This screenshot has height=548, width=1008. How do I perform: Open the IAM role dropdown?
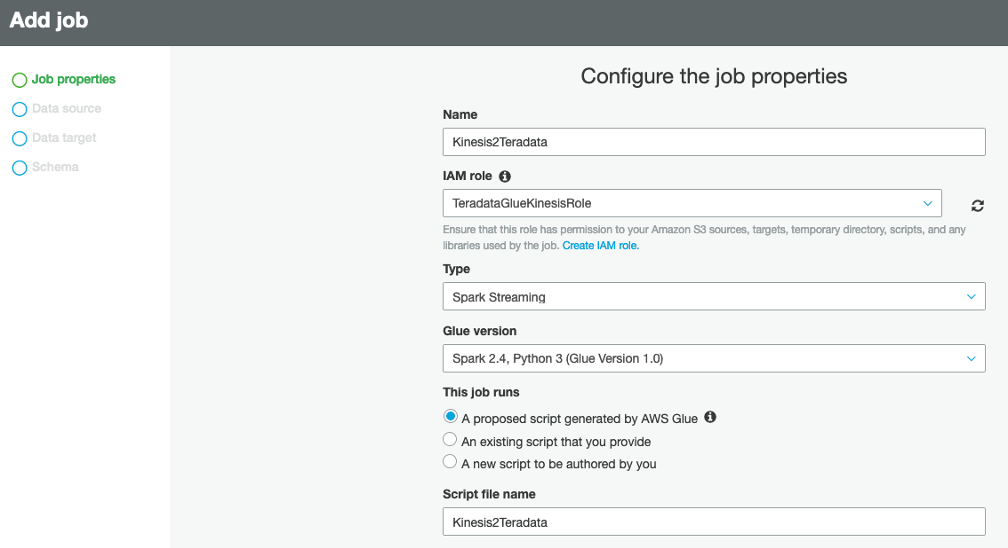click(x=692, y=203)
